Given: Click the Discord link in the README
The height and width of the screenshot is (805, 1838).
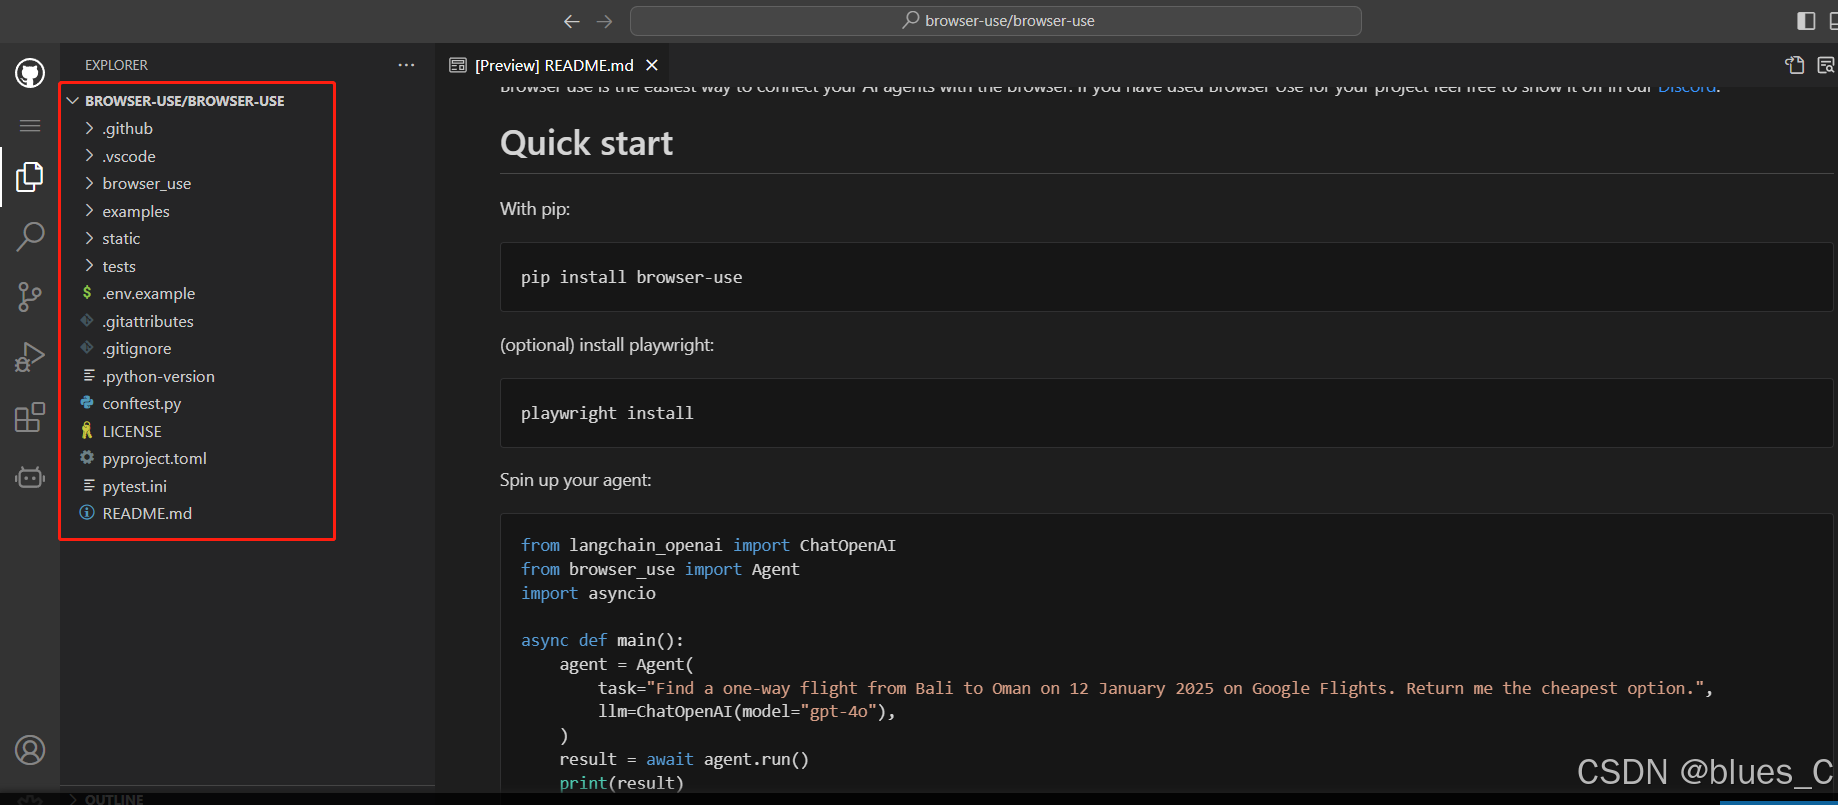Looking at the screenshot, I should click(1687, 88).
